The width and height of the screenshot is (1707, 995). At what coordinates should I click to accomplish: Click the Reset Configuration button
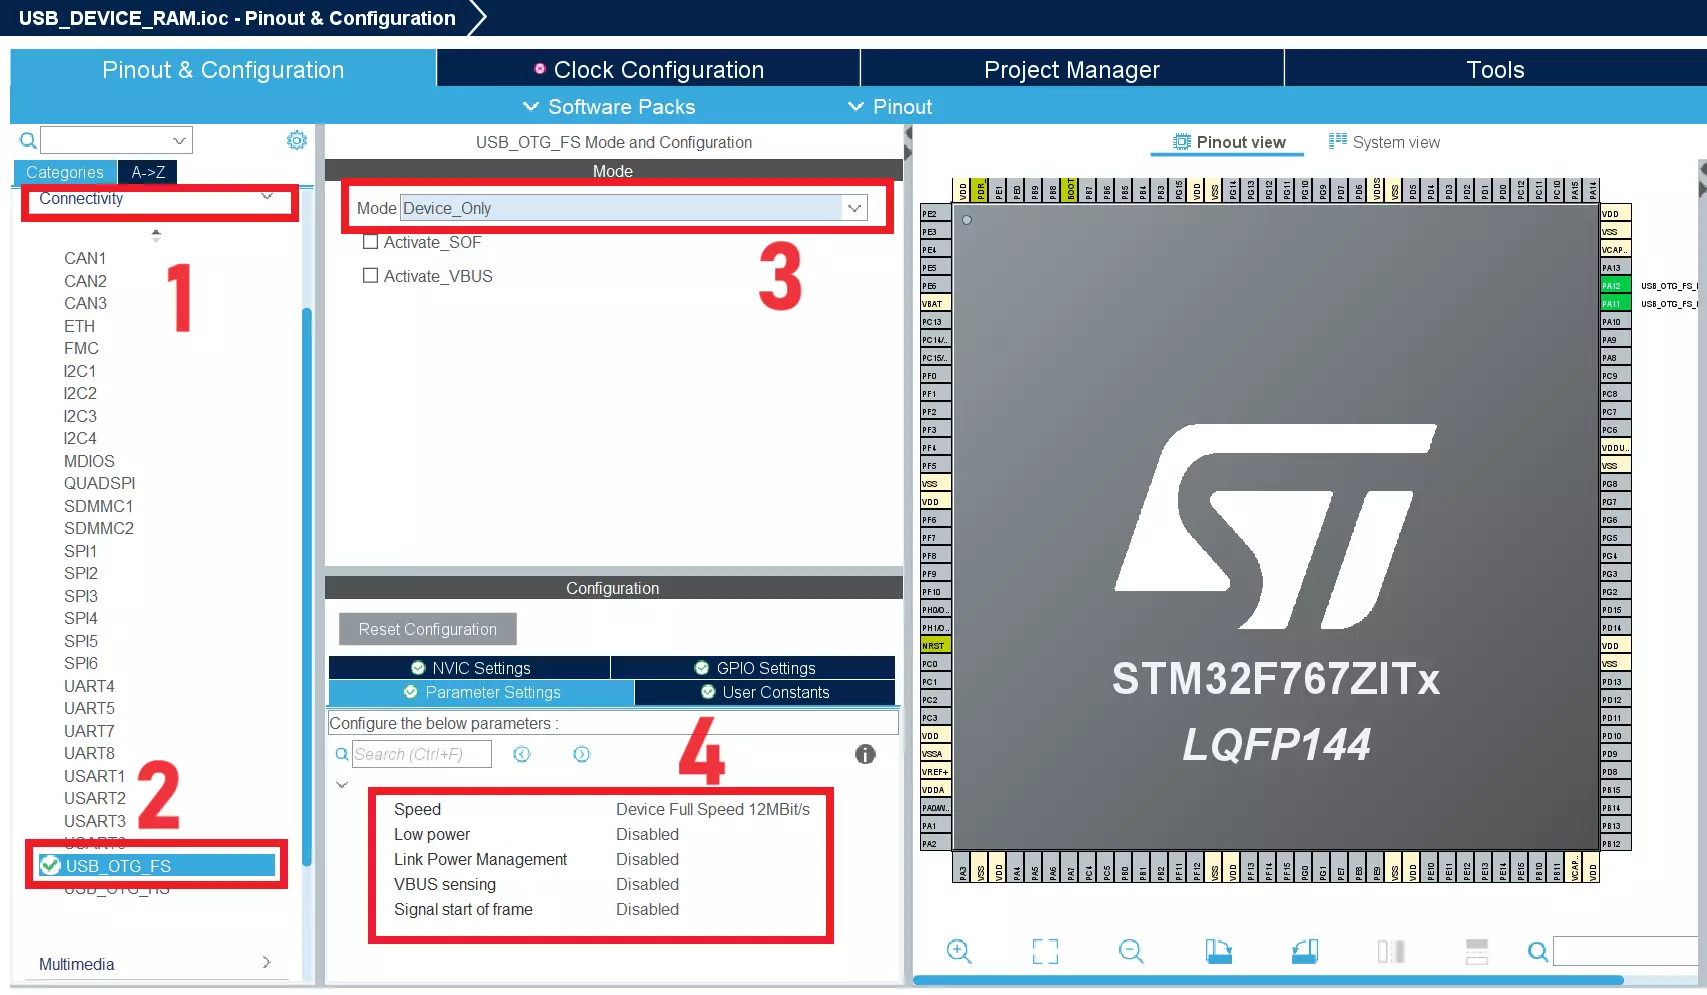click(x=428, y=629)
